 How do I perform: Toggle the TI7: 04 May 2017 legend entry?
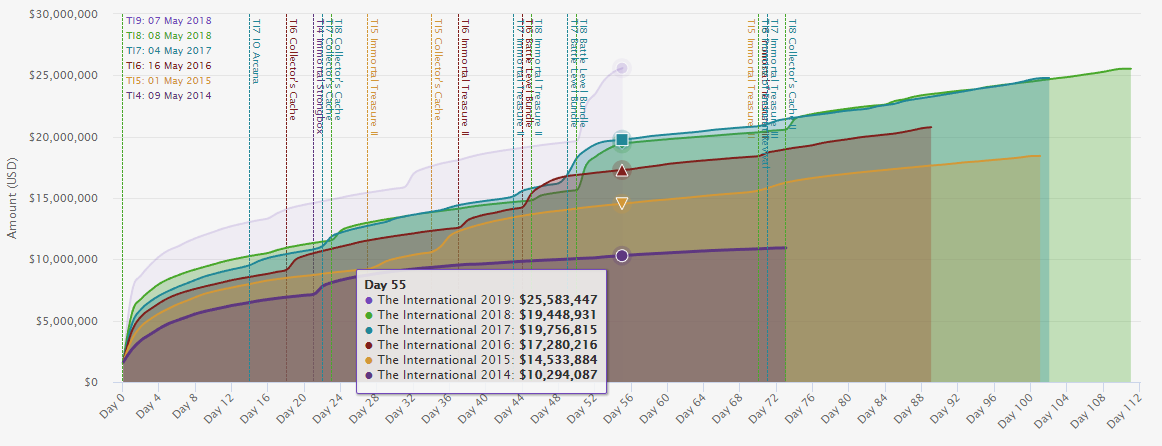(168, 51)
